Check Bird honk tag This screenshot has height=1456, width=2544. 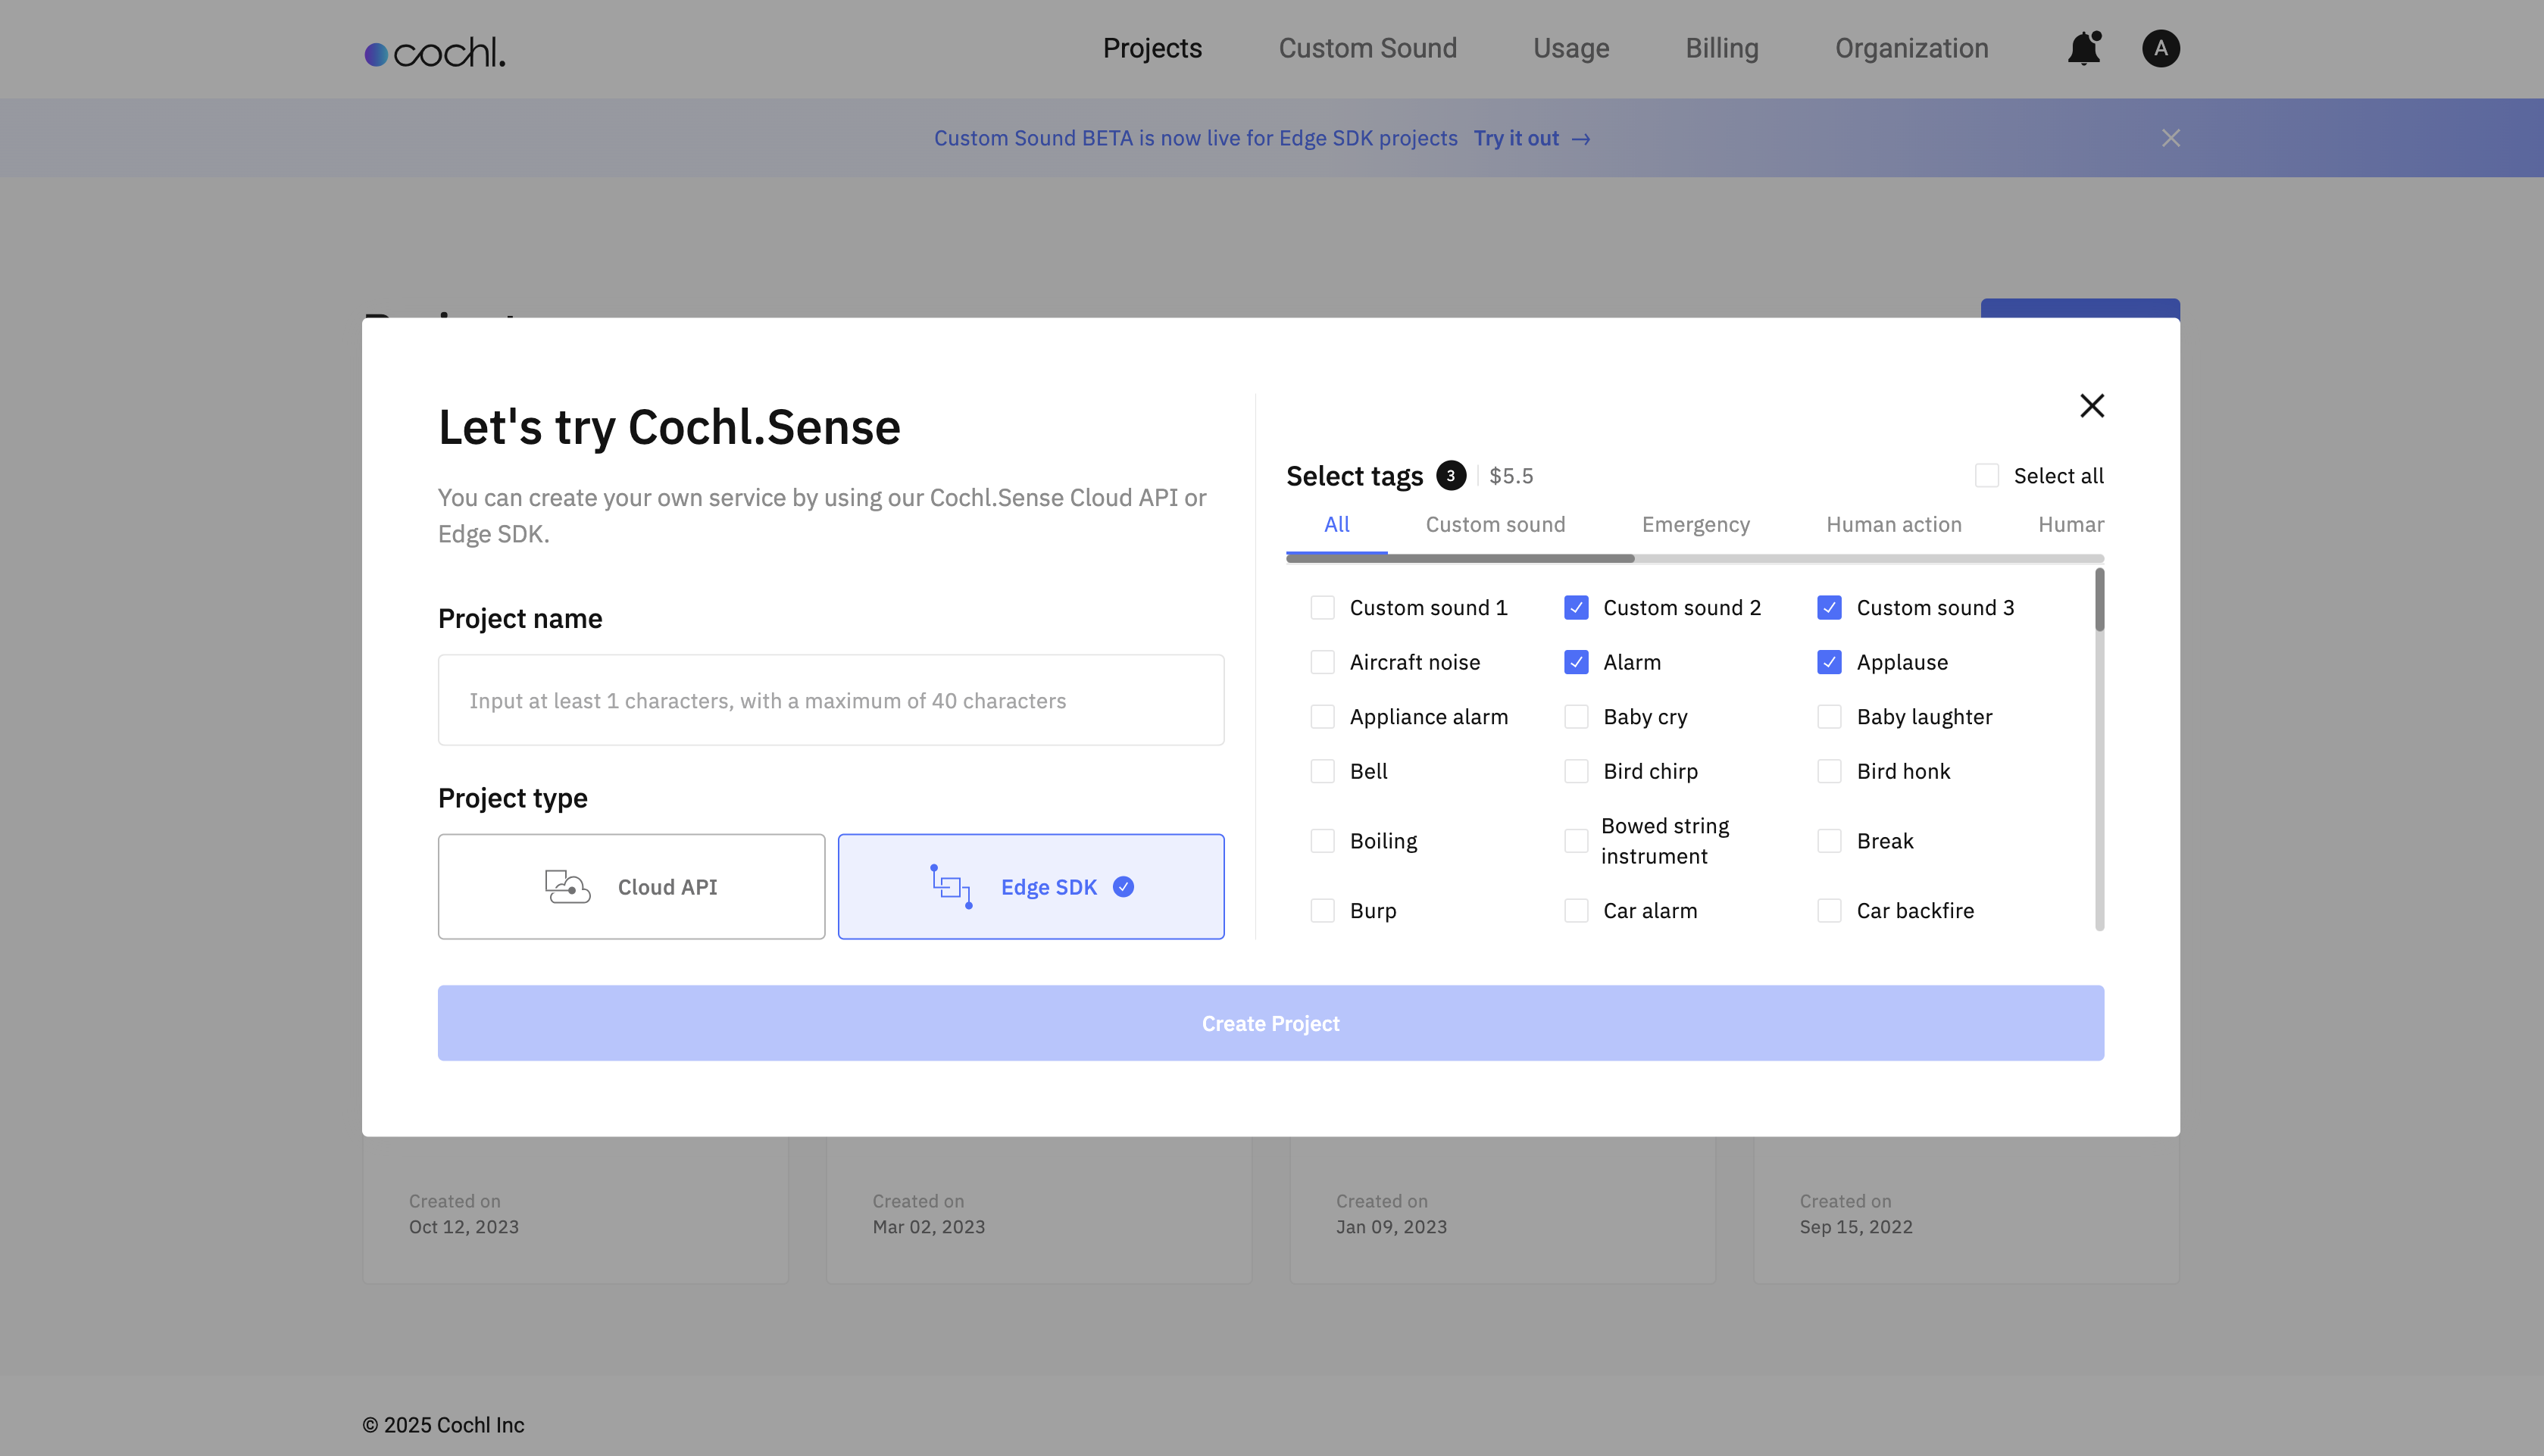click(1829, 771)
